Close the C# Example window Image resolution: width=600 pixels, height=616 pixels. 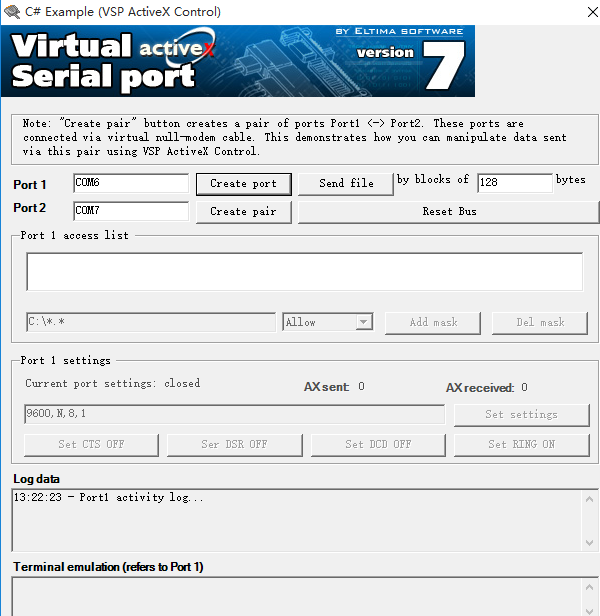[x=592, y=12]
